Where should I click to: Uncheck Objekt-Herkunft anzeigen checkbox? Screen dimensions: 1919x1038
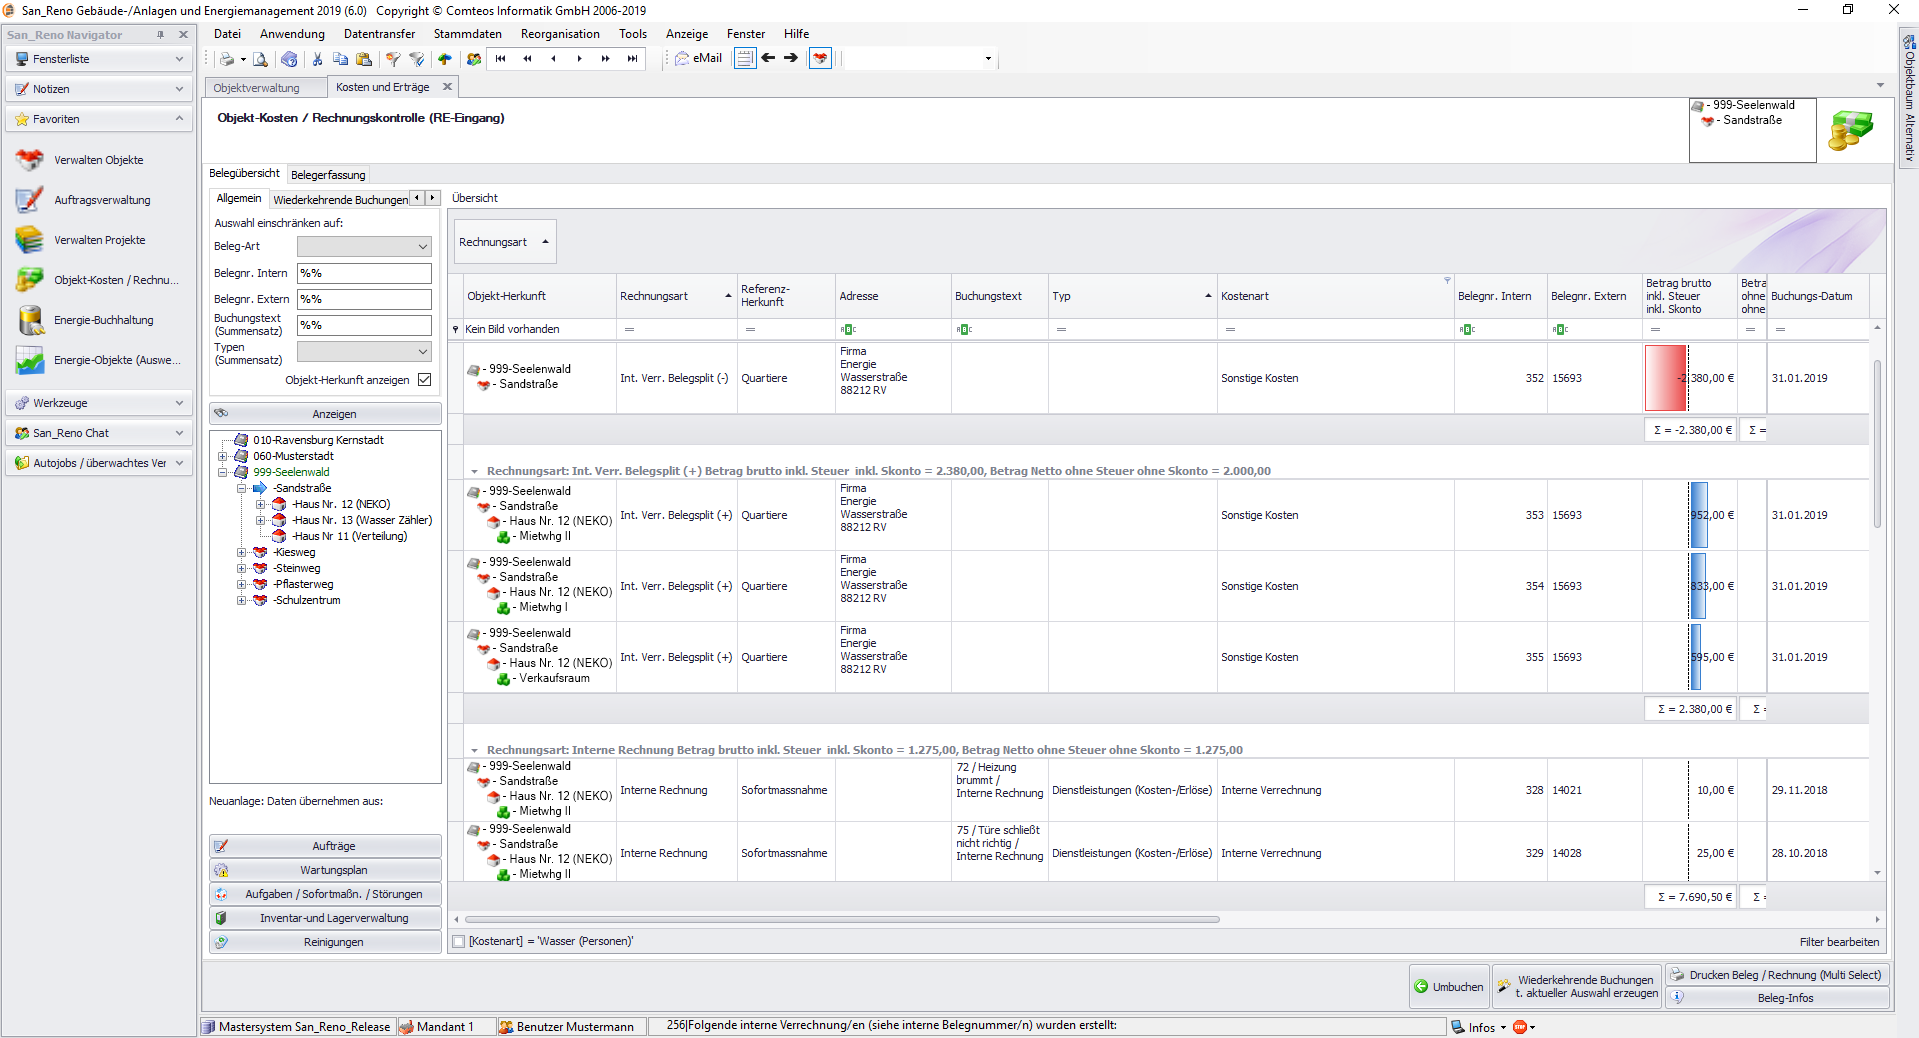pos(424,380)
